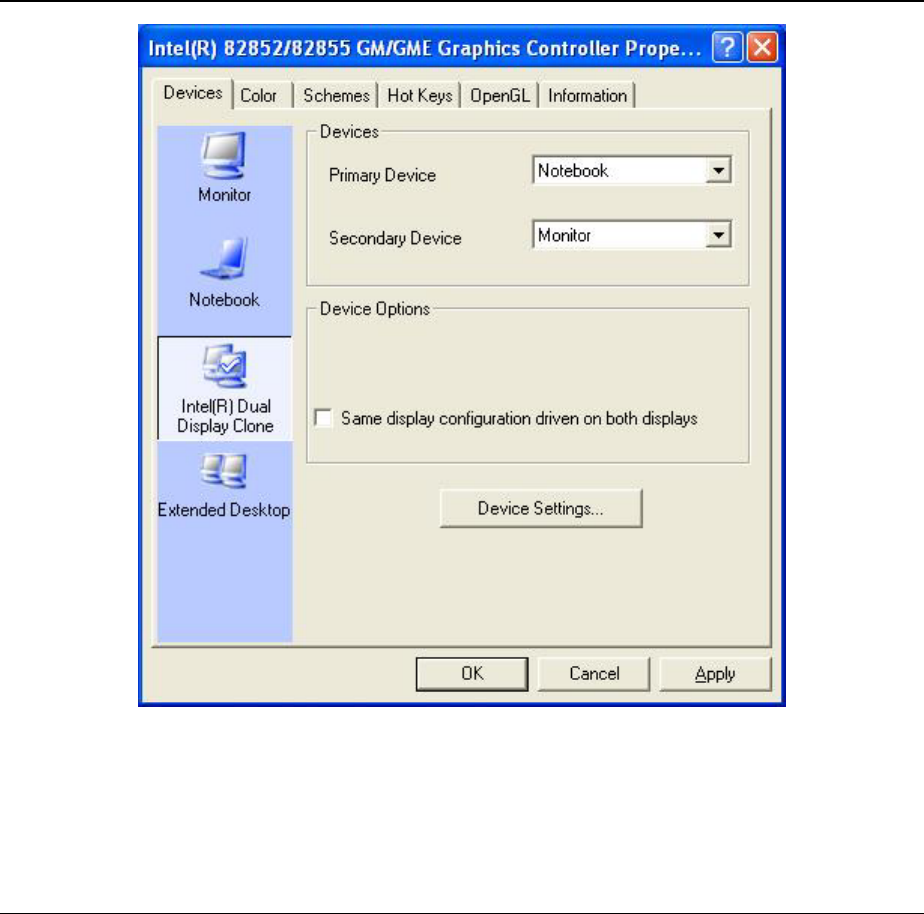Click the Secondary Device label
924x914 pixels.
tap(395, 238)
